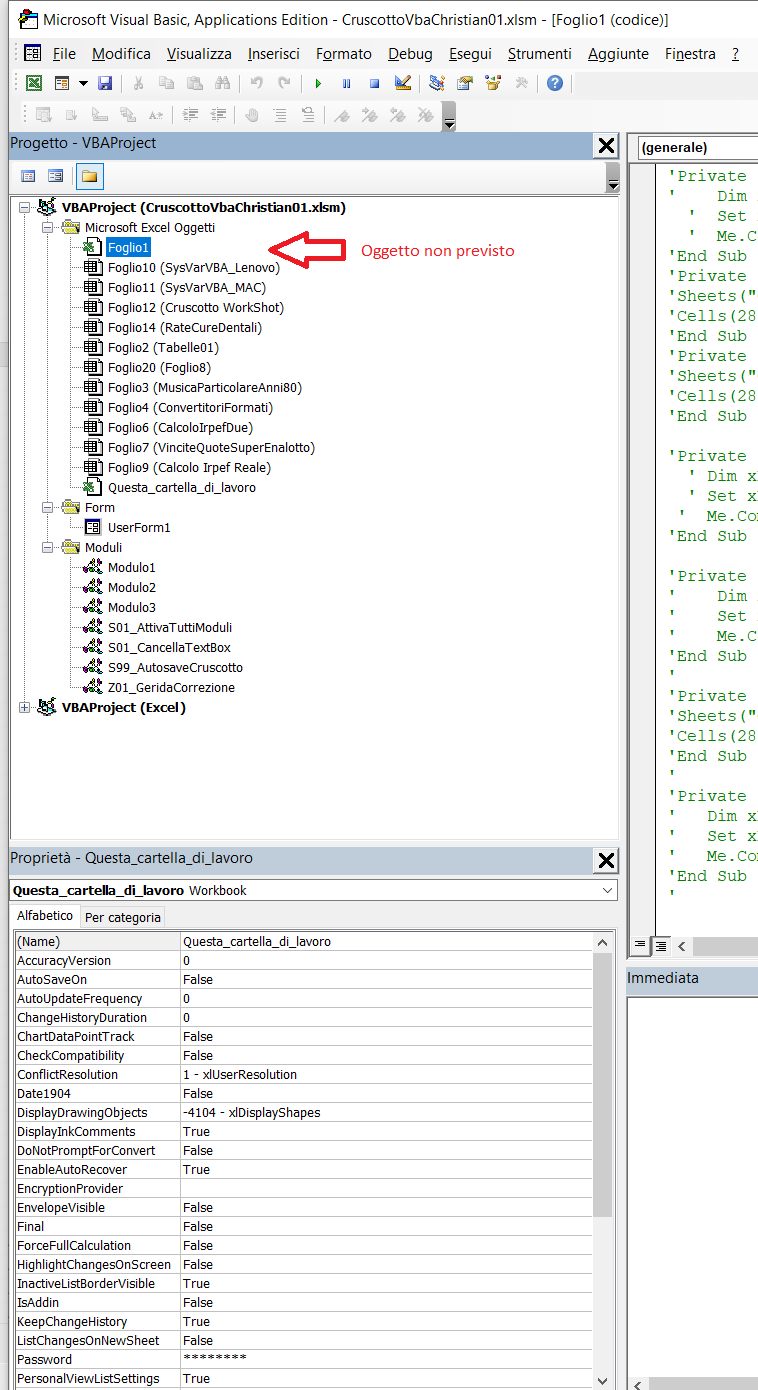Open Project Explorer from toolbar icon
The image size is (758, 1390).
click(436, 83)
